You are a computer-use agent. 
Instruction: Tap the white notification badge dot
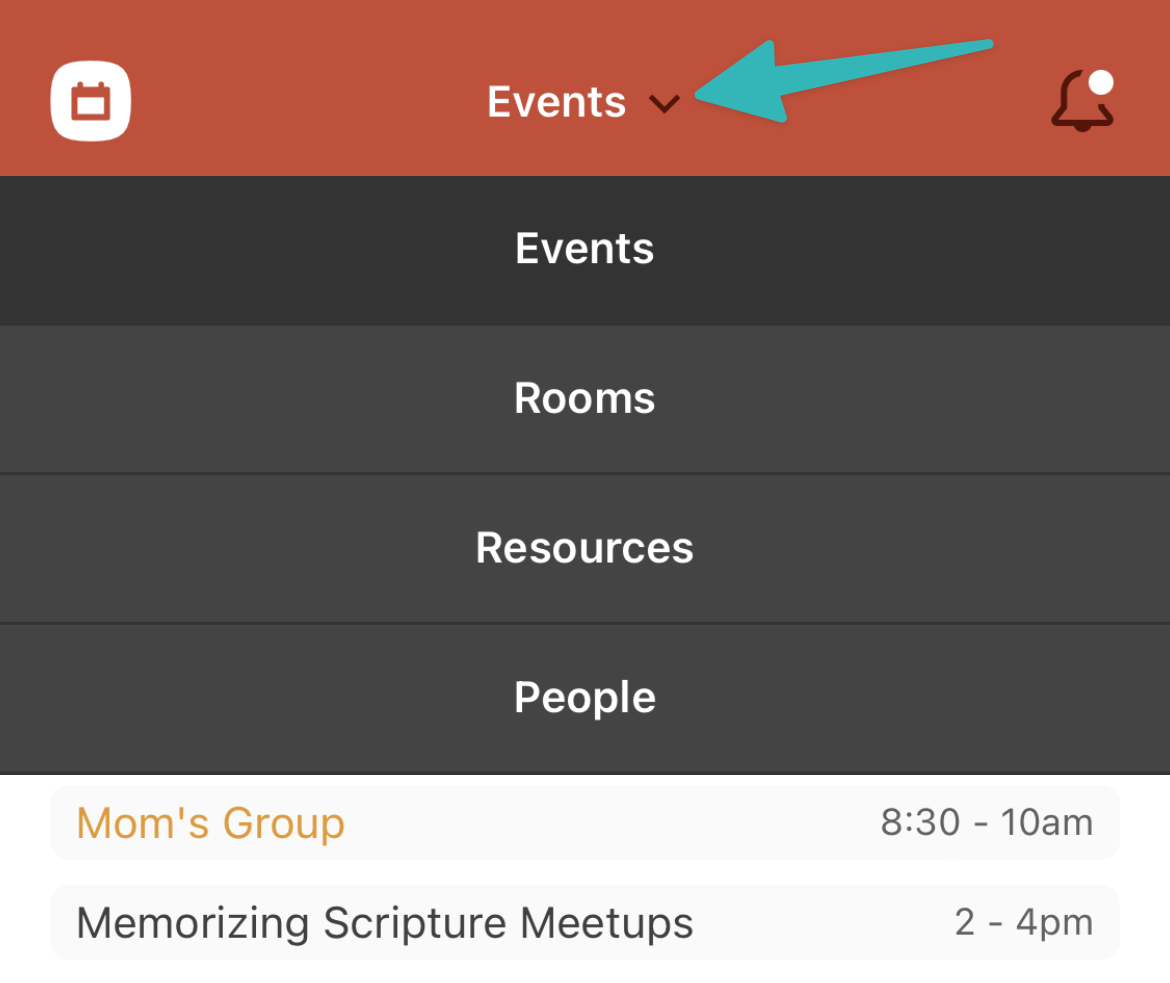(1101, 82)
